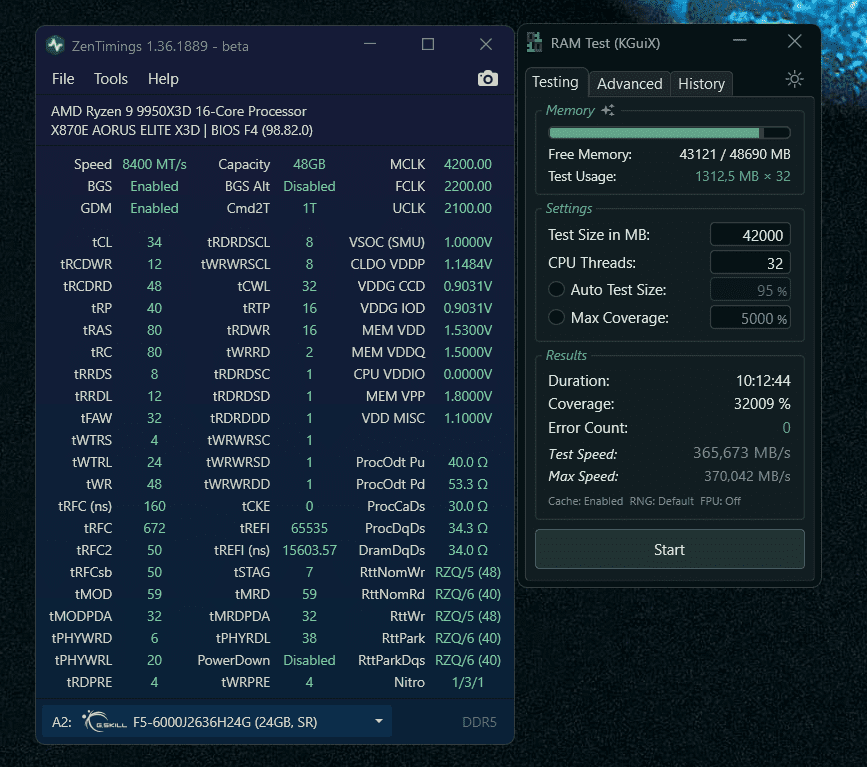Screen dimensions: 867x767
Task: Take a ZenTimings screenshot with camera icon
Action: tap(487, 79)
